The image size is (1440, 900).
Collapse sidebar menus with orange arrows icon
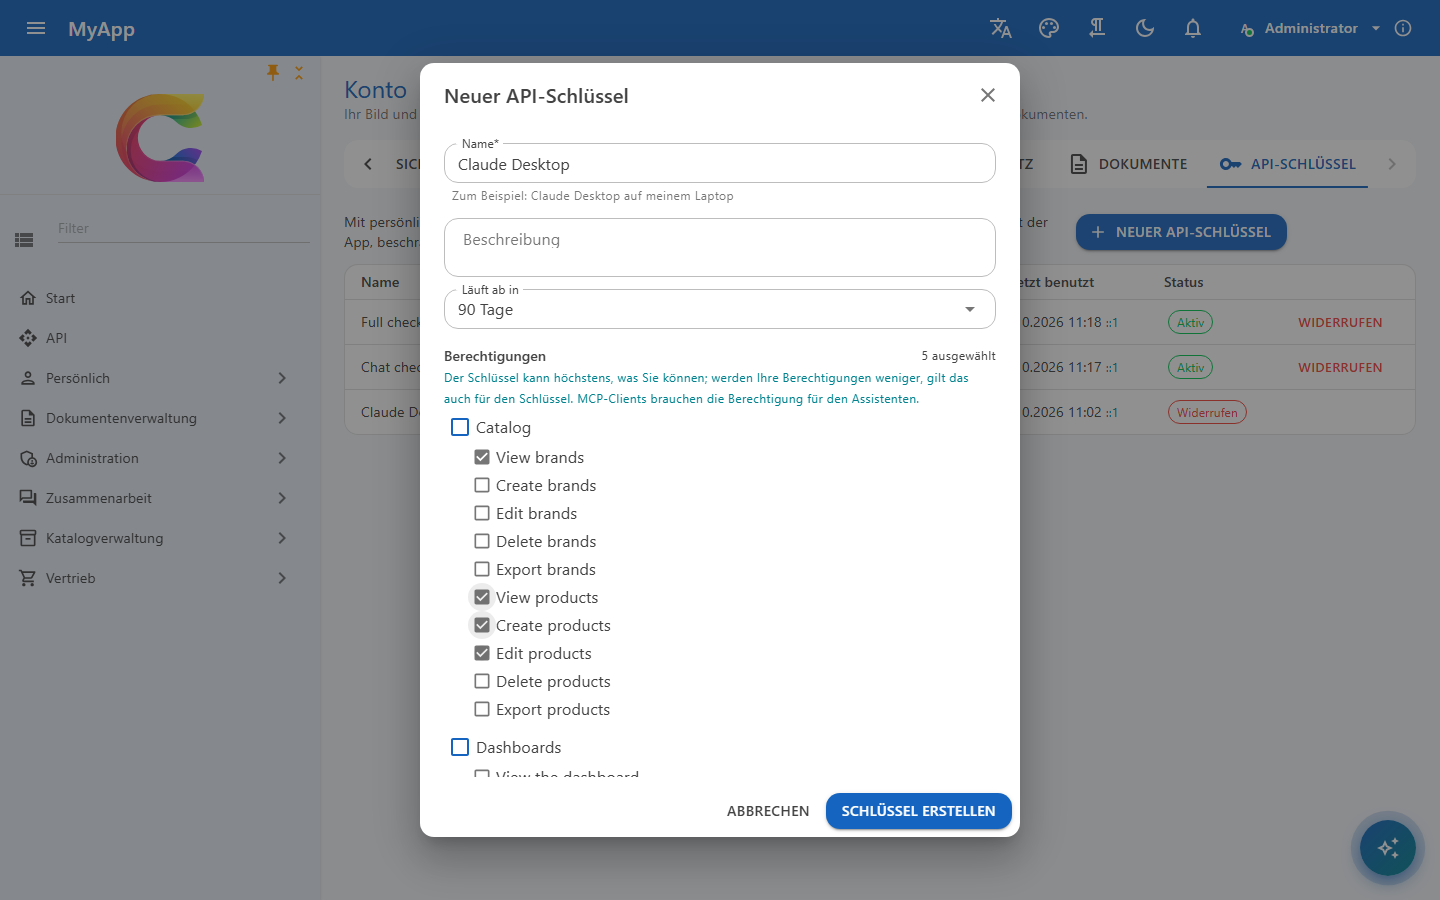[298, 72]
